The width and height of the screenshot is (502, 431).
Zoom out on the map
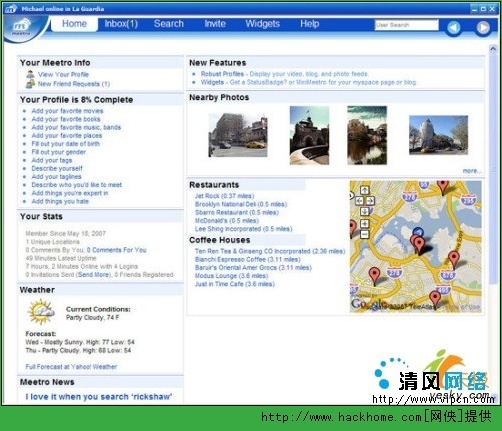click(365, 234)
